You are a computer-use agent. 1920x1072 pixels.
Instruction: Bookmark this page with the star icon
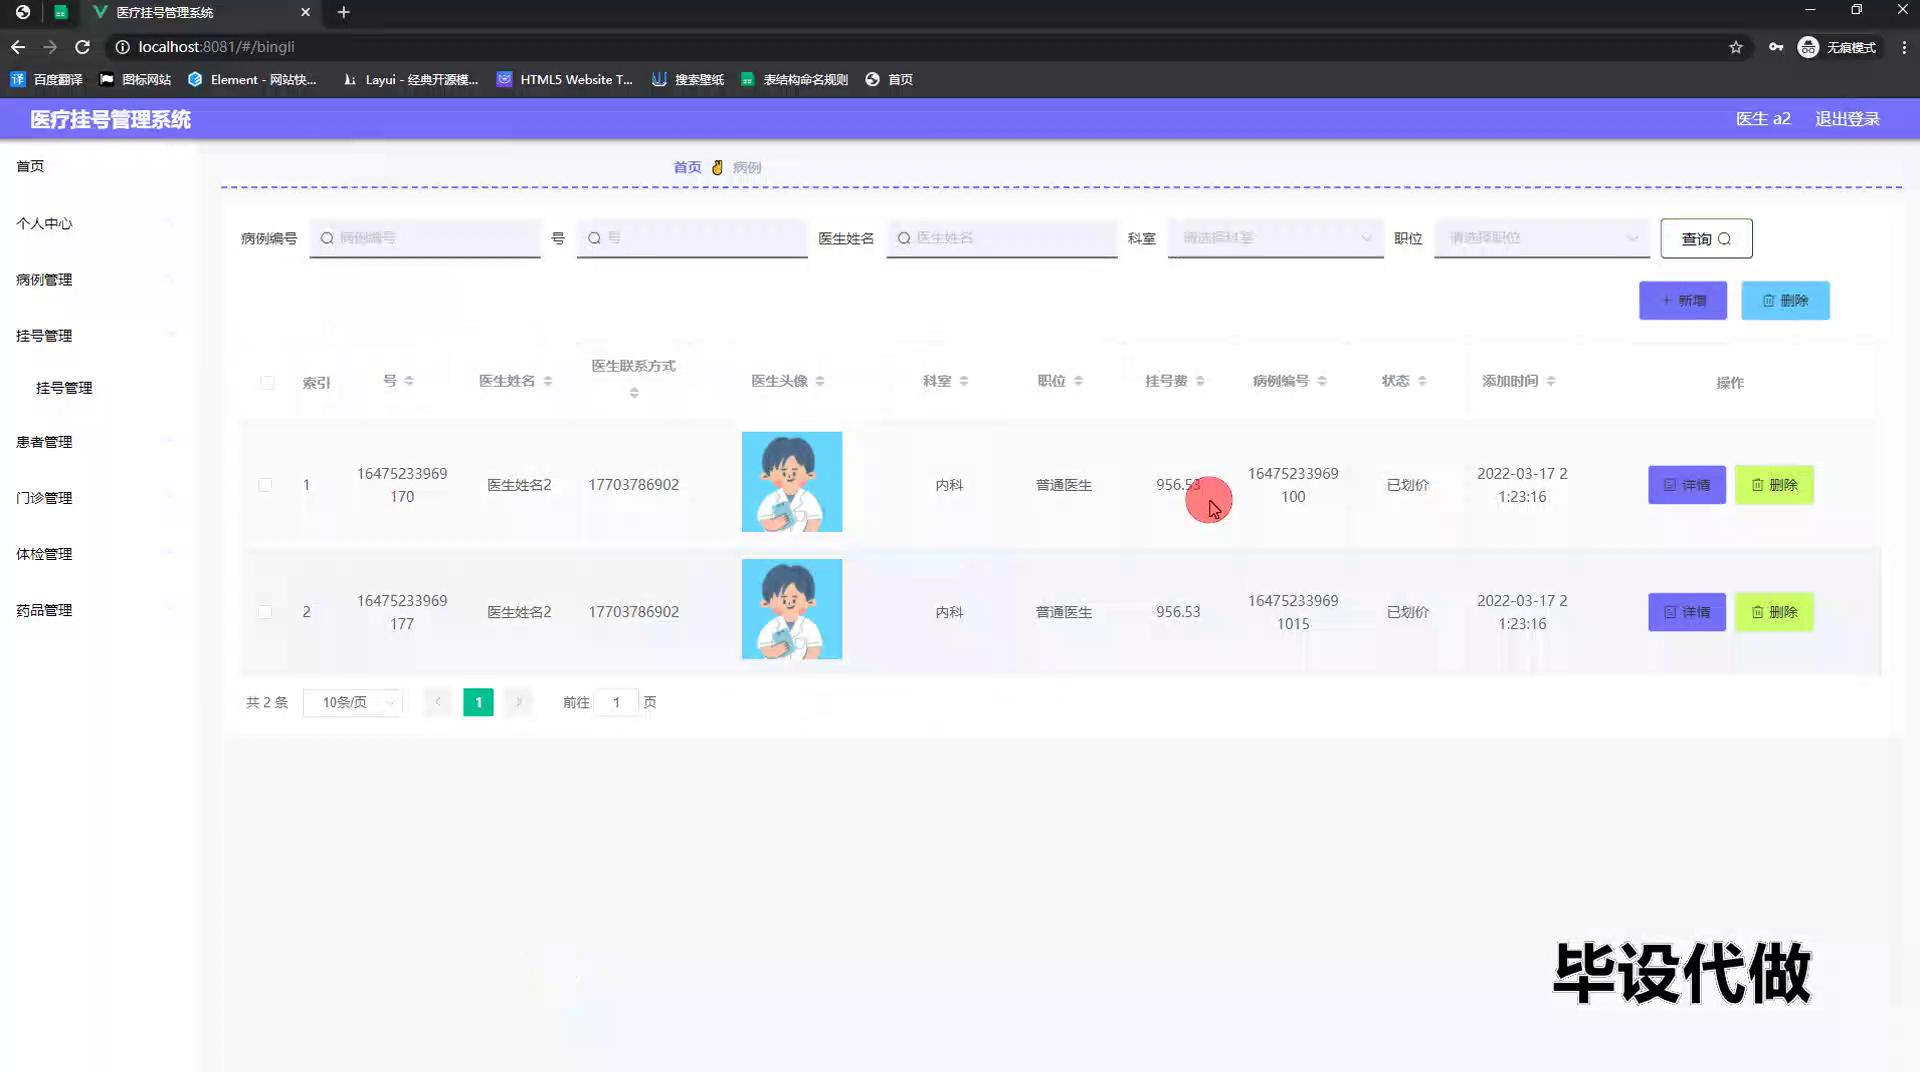click(x=1736, y=47)
